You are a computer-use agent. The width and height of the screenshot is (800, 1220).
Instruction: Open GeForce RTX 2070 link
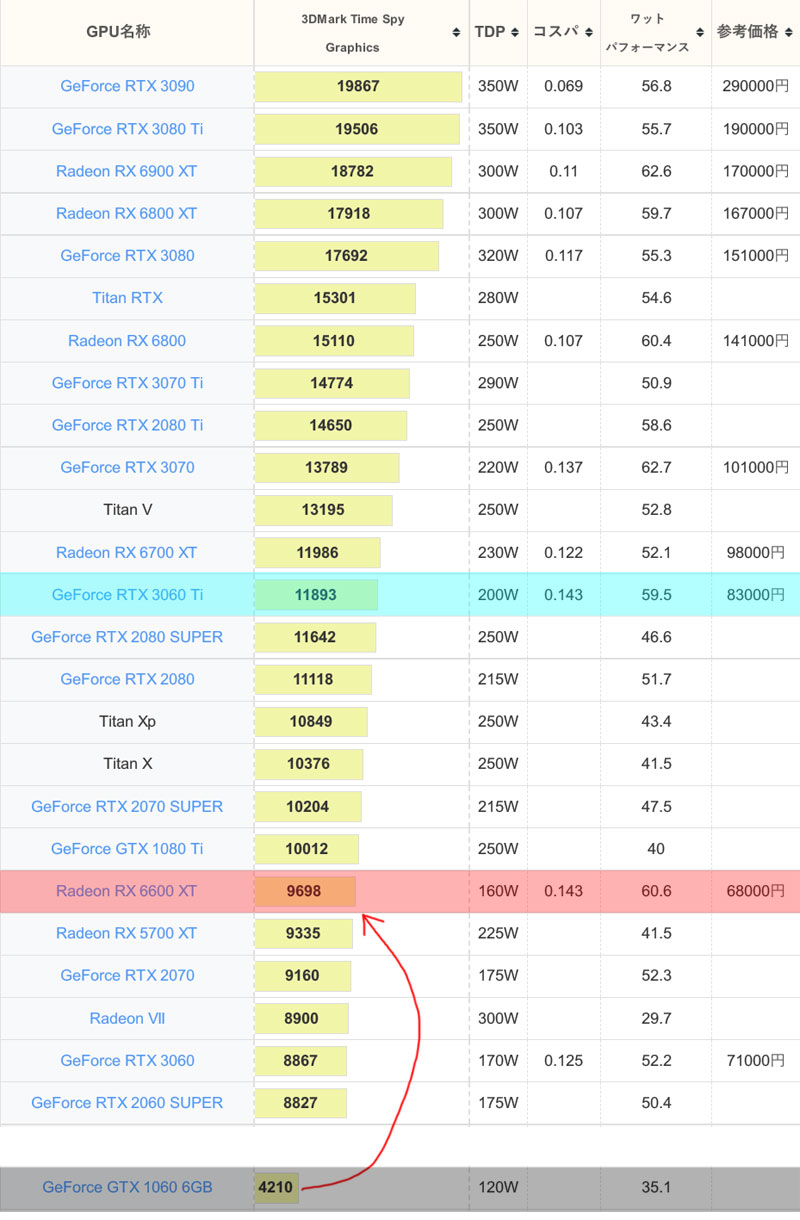point(127,975)
